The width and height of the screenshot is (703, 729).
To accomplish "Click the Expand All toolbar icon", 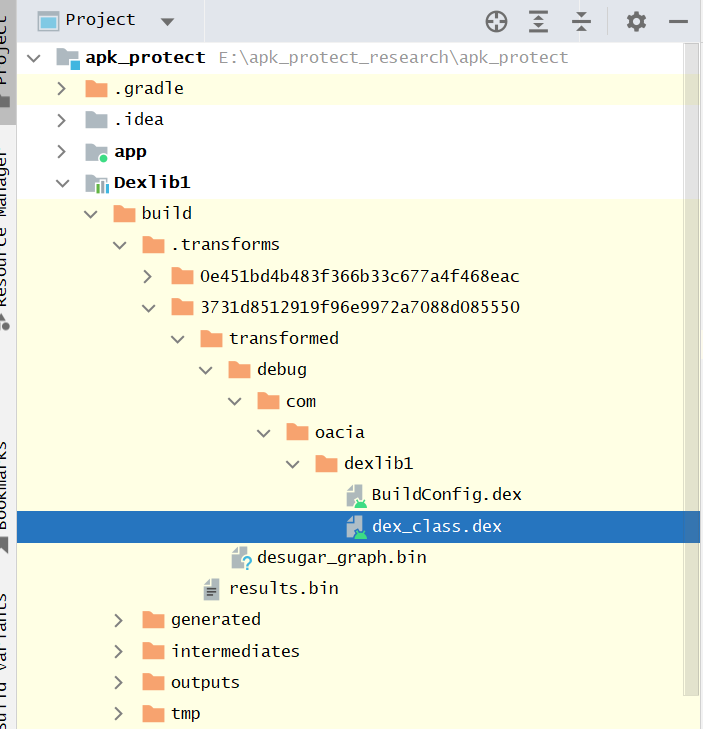I will point(539,21).
